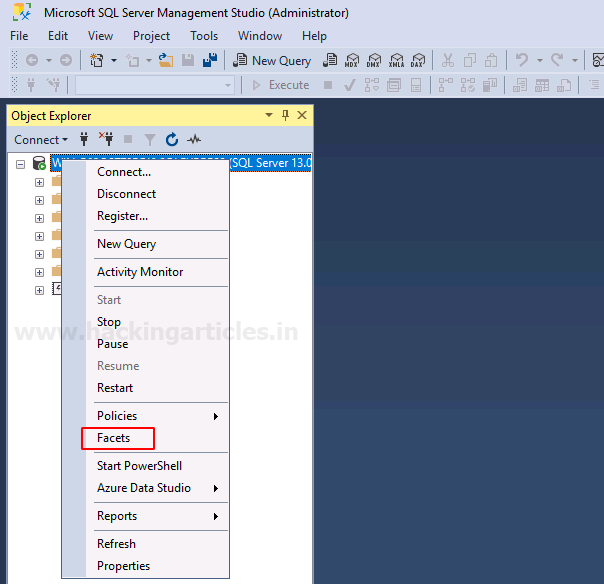Screen dimensions: 604x584
Task: Open the Redo history dropdown arrow
Action: [x=575, y=60]
